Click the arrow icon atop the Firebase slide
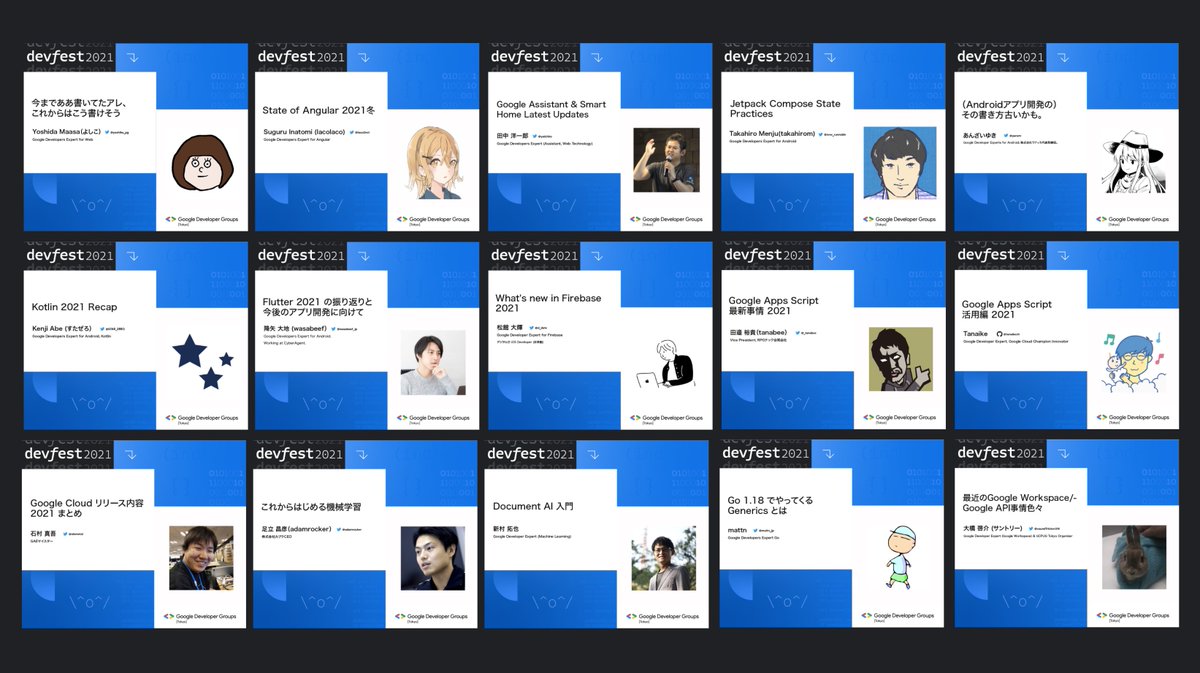The width and height of the screenshot is (1200, 673). click(597, 256)
